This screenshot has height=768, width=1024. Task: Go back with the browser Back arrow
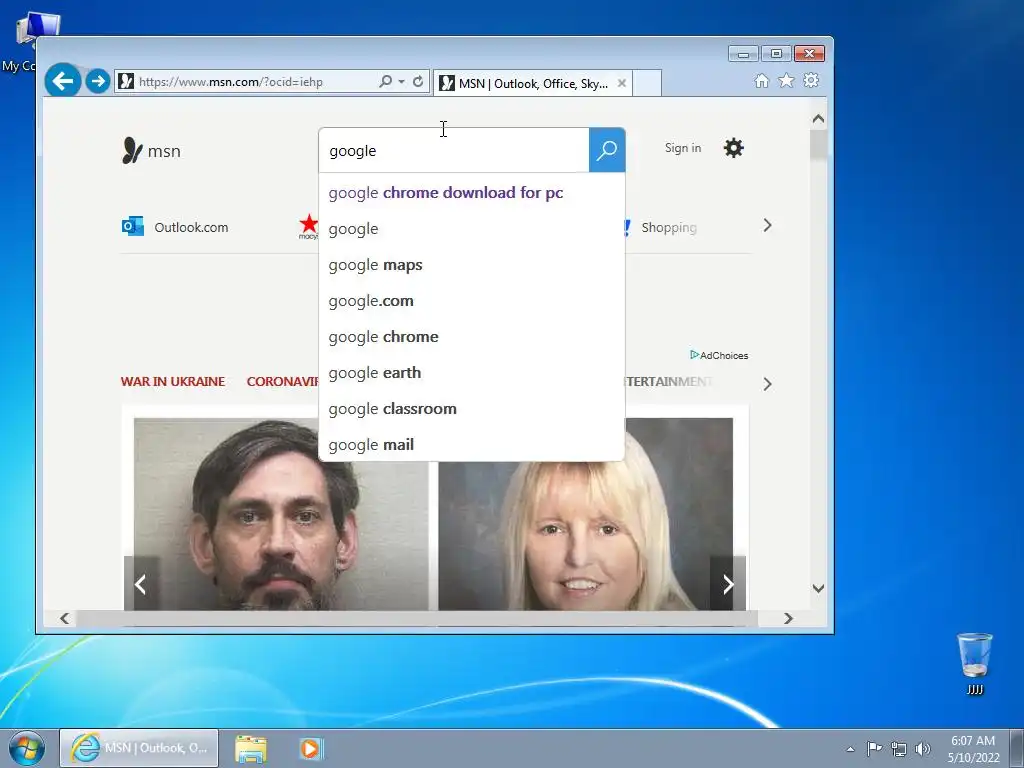pyautogui.click(x=63, y=81)
